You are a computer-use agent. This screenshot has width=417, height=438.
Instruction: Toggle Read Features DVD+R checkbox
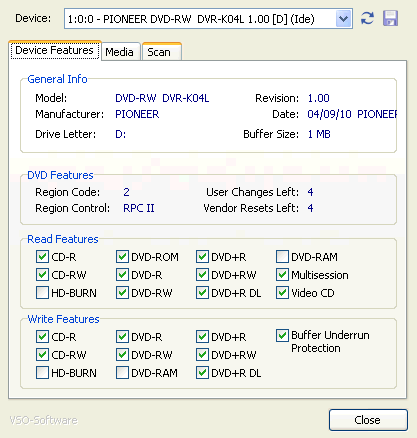[202, 257]
